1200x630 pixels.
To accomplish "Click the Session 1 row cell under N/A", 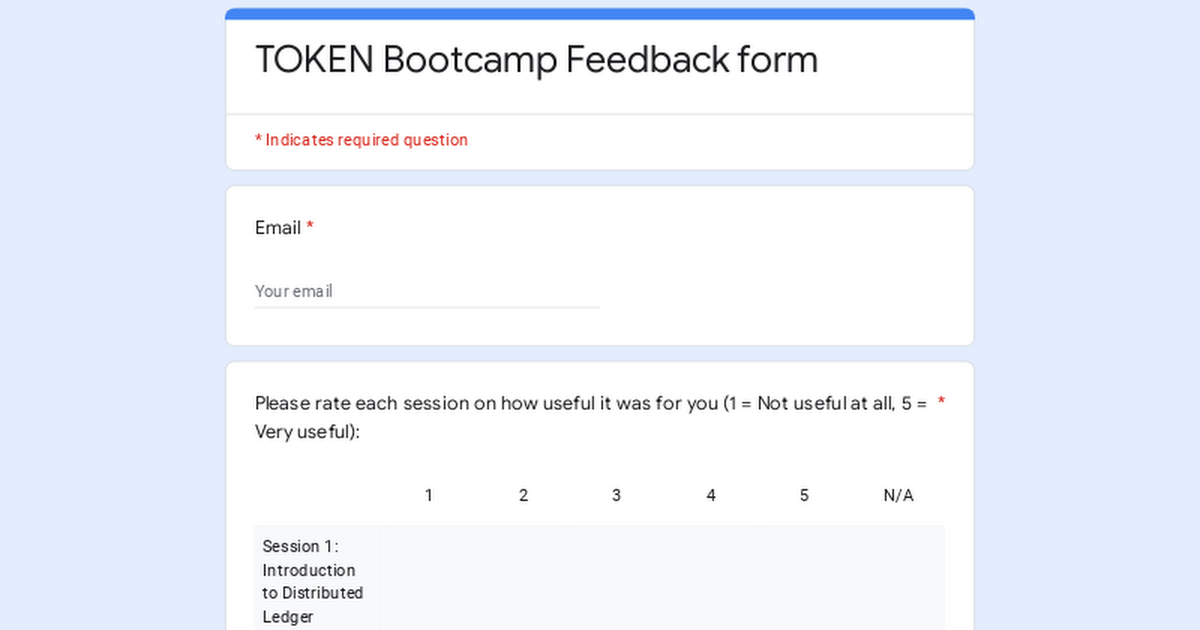I will [x=899, y=578].
